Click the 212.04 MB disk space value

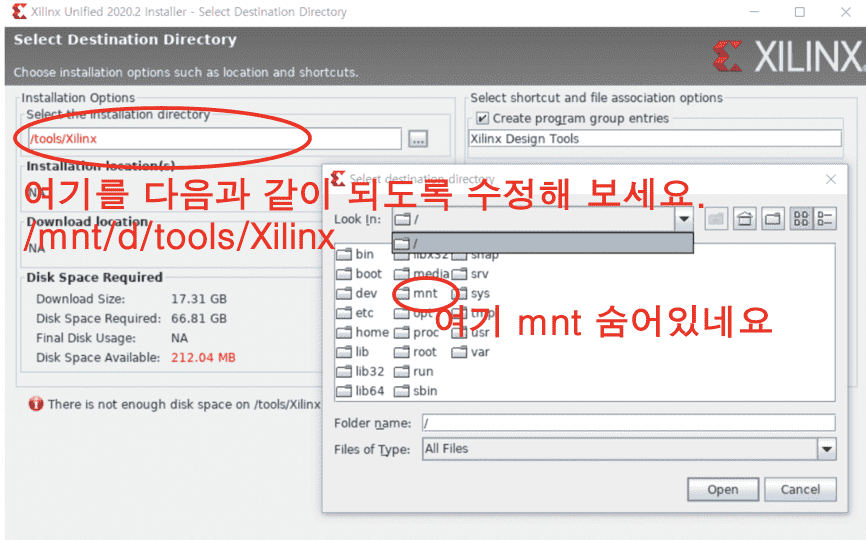pos(203,358)
